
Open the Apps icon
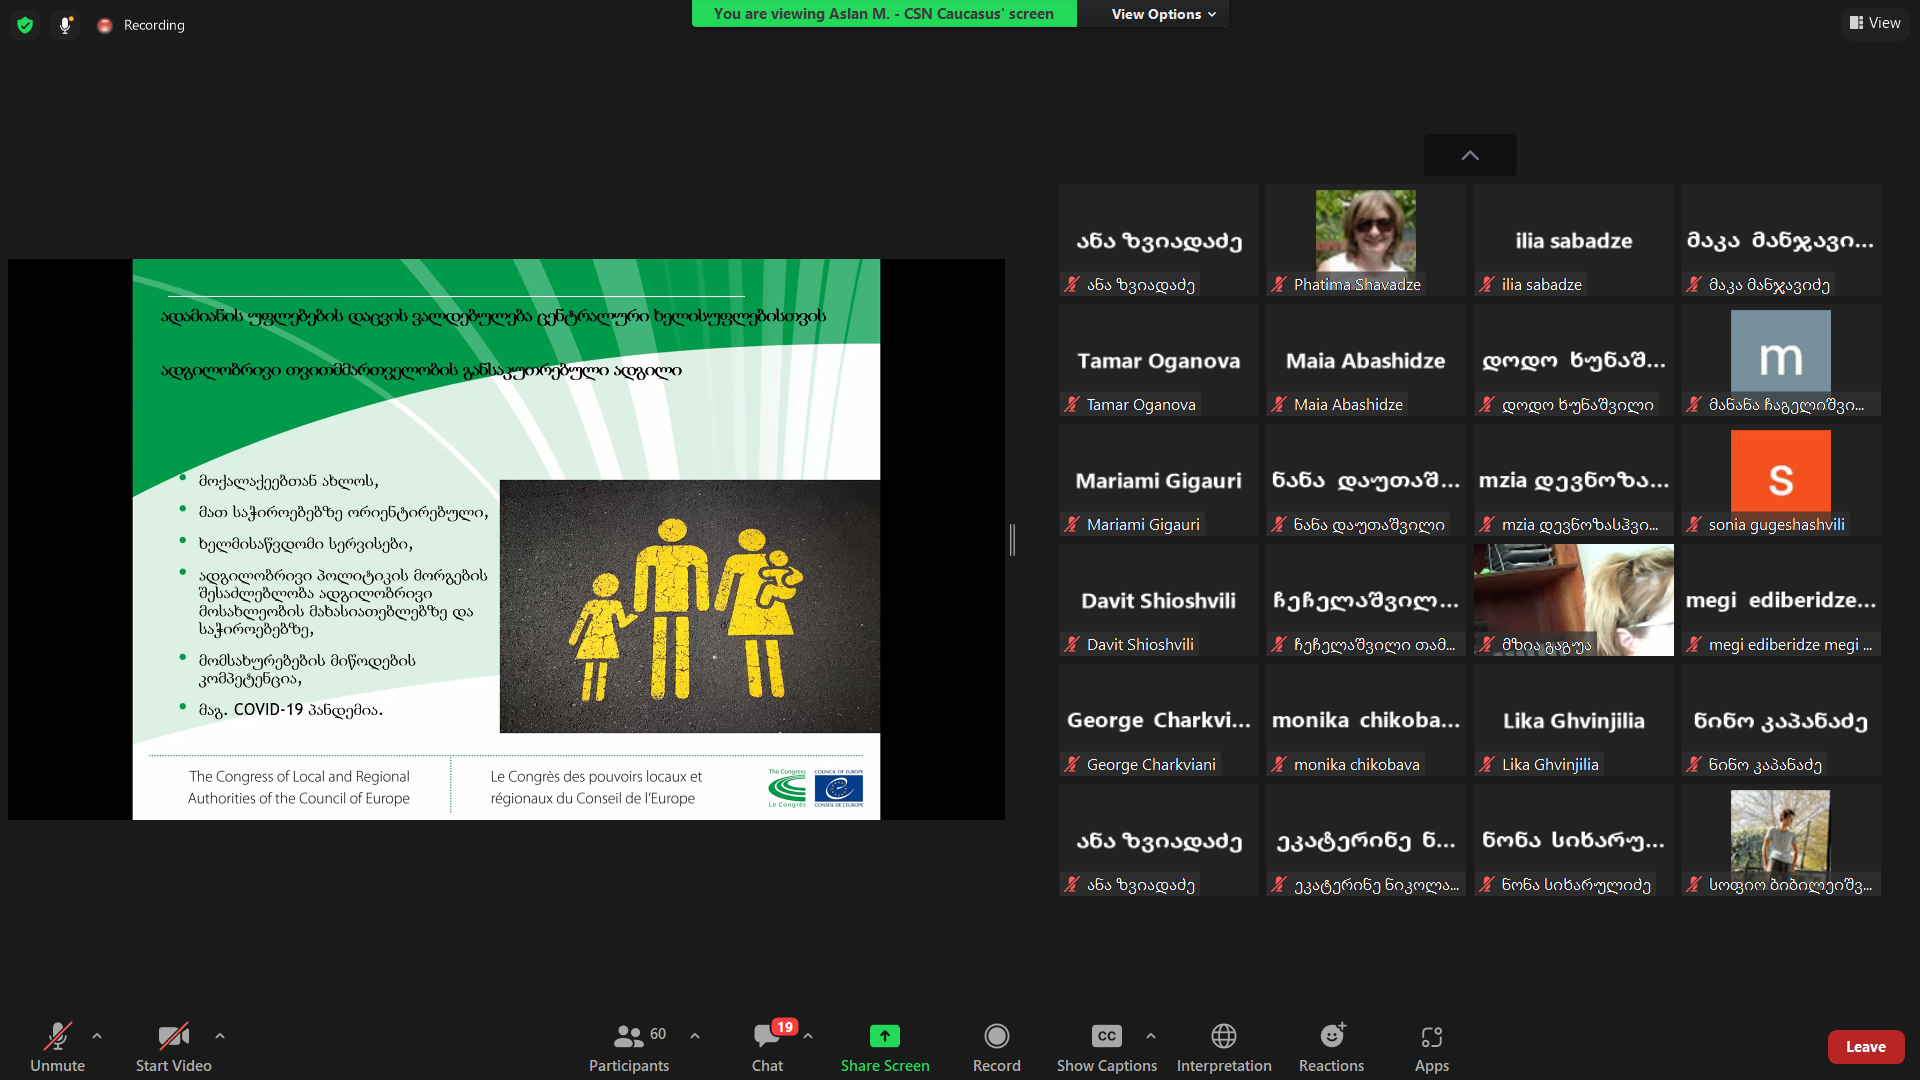point(1432,1036)
